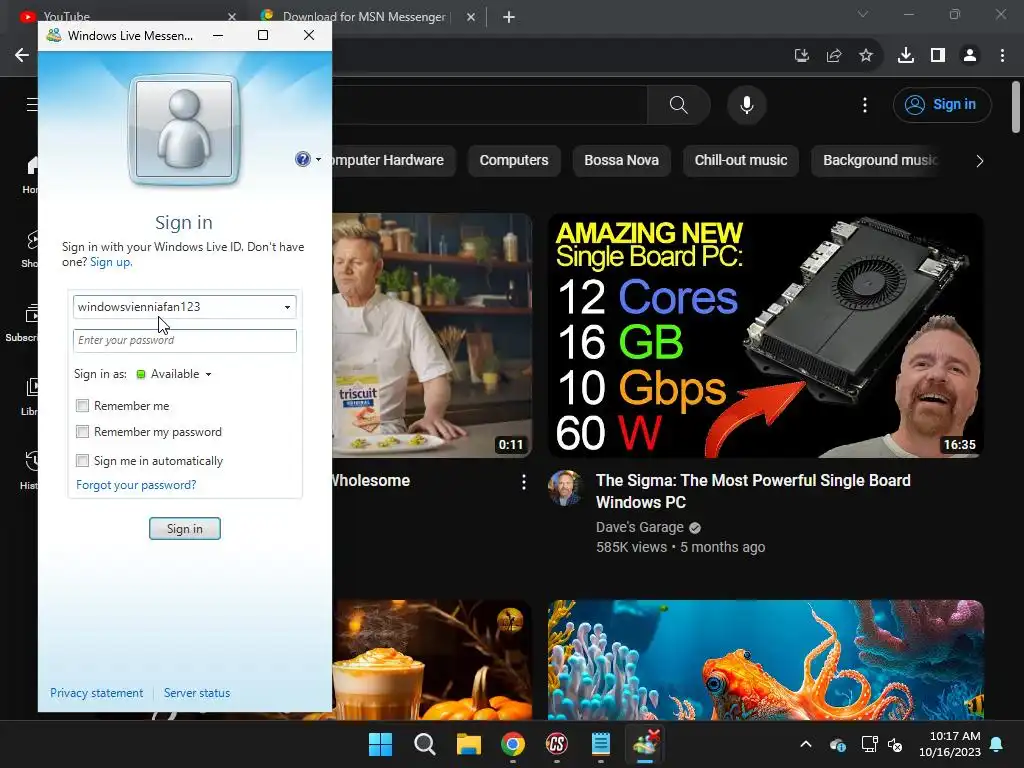Click the Sign in button in Messenger
Viewport: 1024px width, 768px height.
[x=185, y=528]
